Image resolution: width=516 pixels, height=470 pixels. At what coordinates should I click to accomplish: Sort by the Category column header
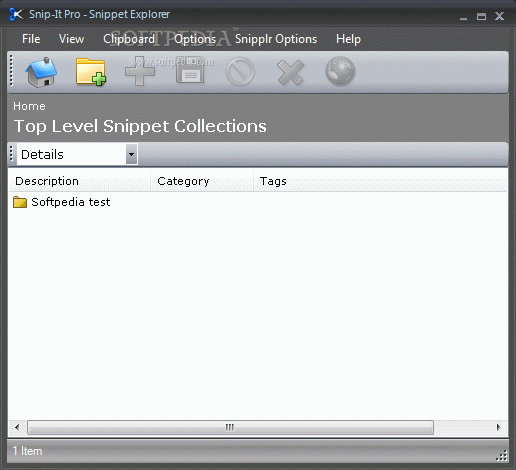tap(202, 181)
